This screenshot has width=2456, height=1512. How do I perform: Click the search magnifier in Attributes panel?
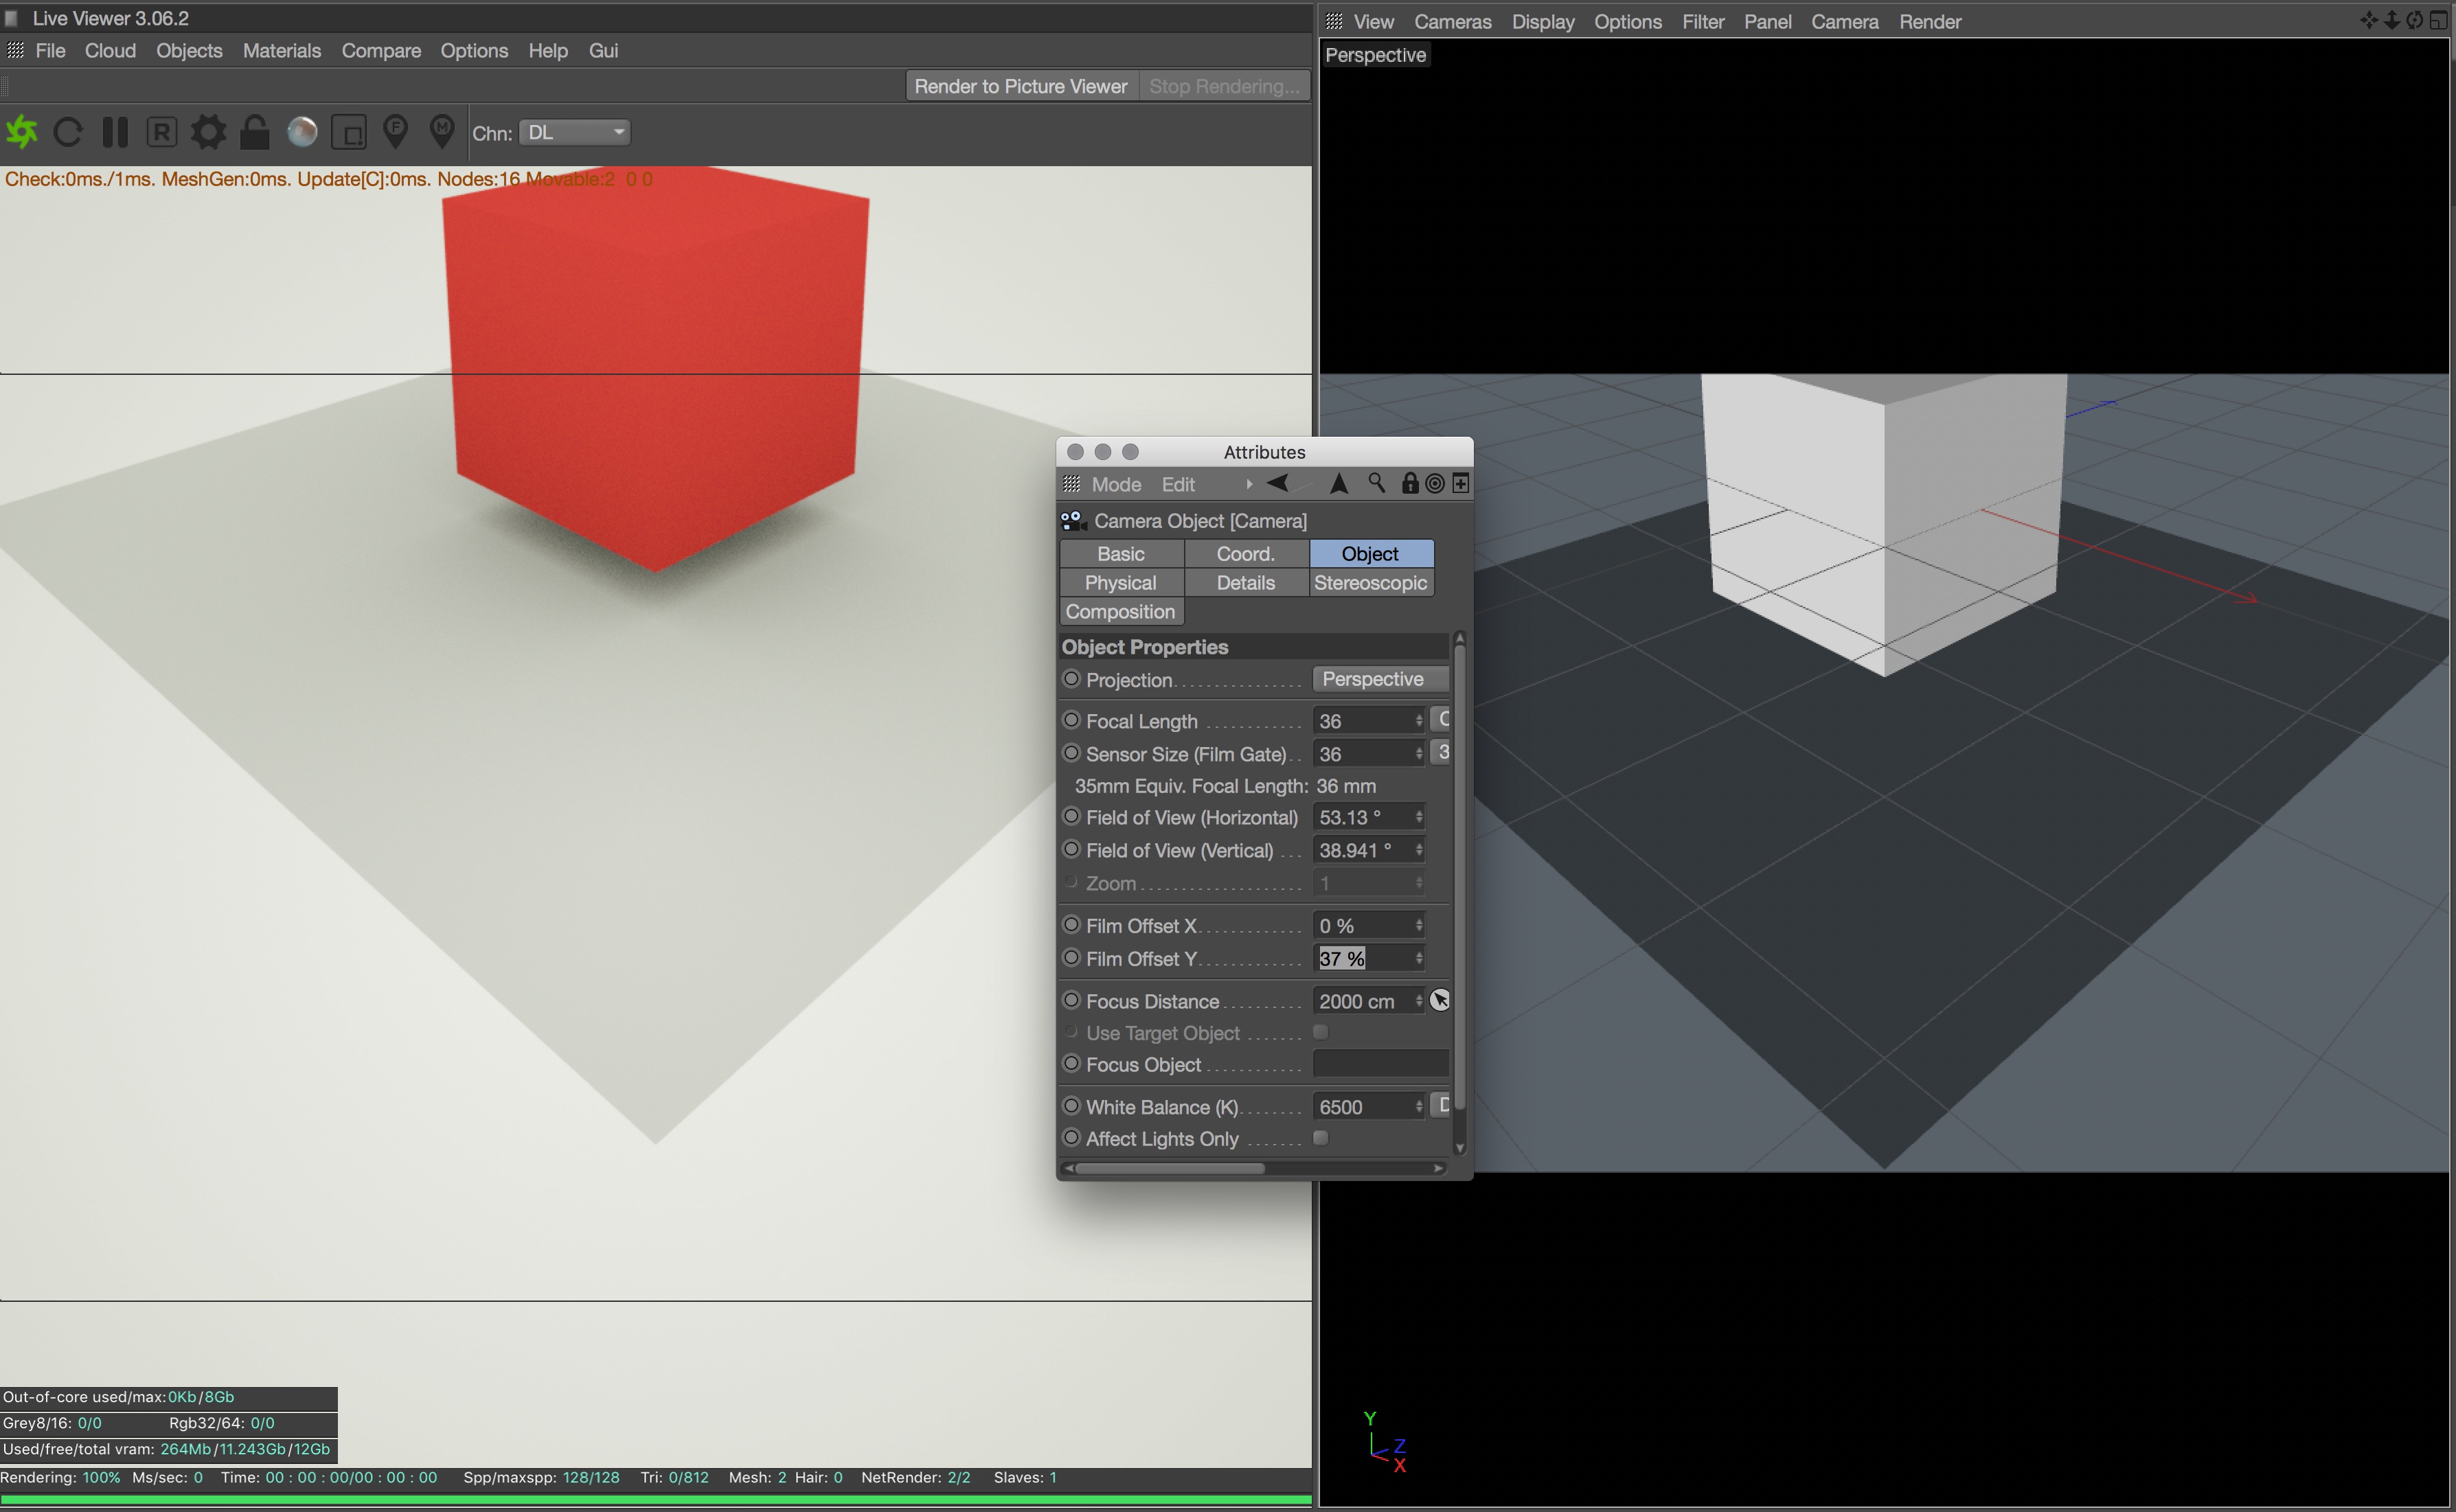[x=1376, y=484]
